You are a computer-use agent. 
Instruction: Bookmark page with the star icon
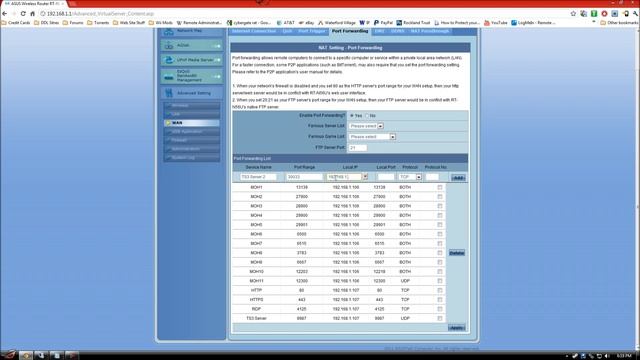573,13
